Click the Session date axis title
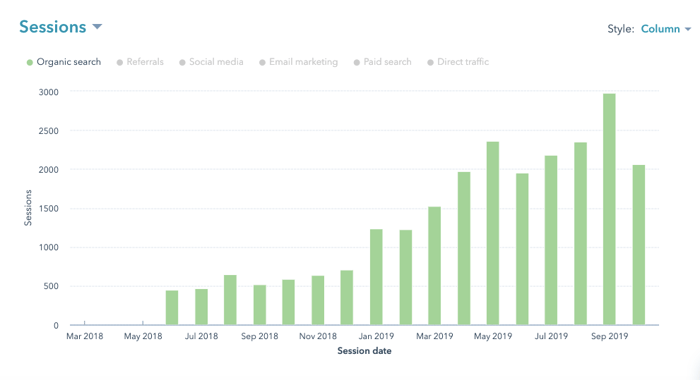The width and height of the screenshot is (700, 380). [x=364, y=351]
